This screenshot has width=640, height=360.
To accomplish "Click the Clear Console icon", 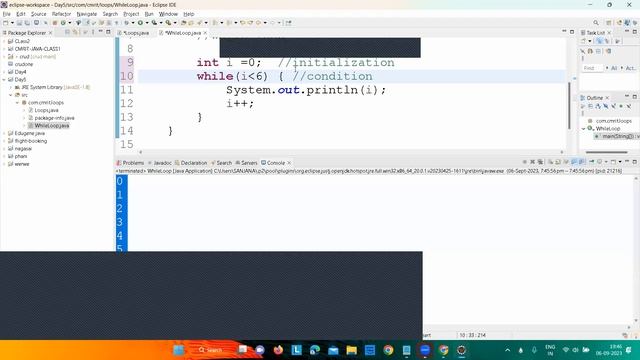I will tap(550, 162).
